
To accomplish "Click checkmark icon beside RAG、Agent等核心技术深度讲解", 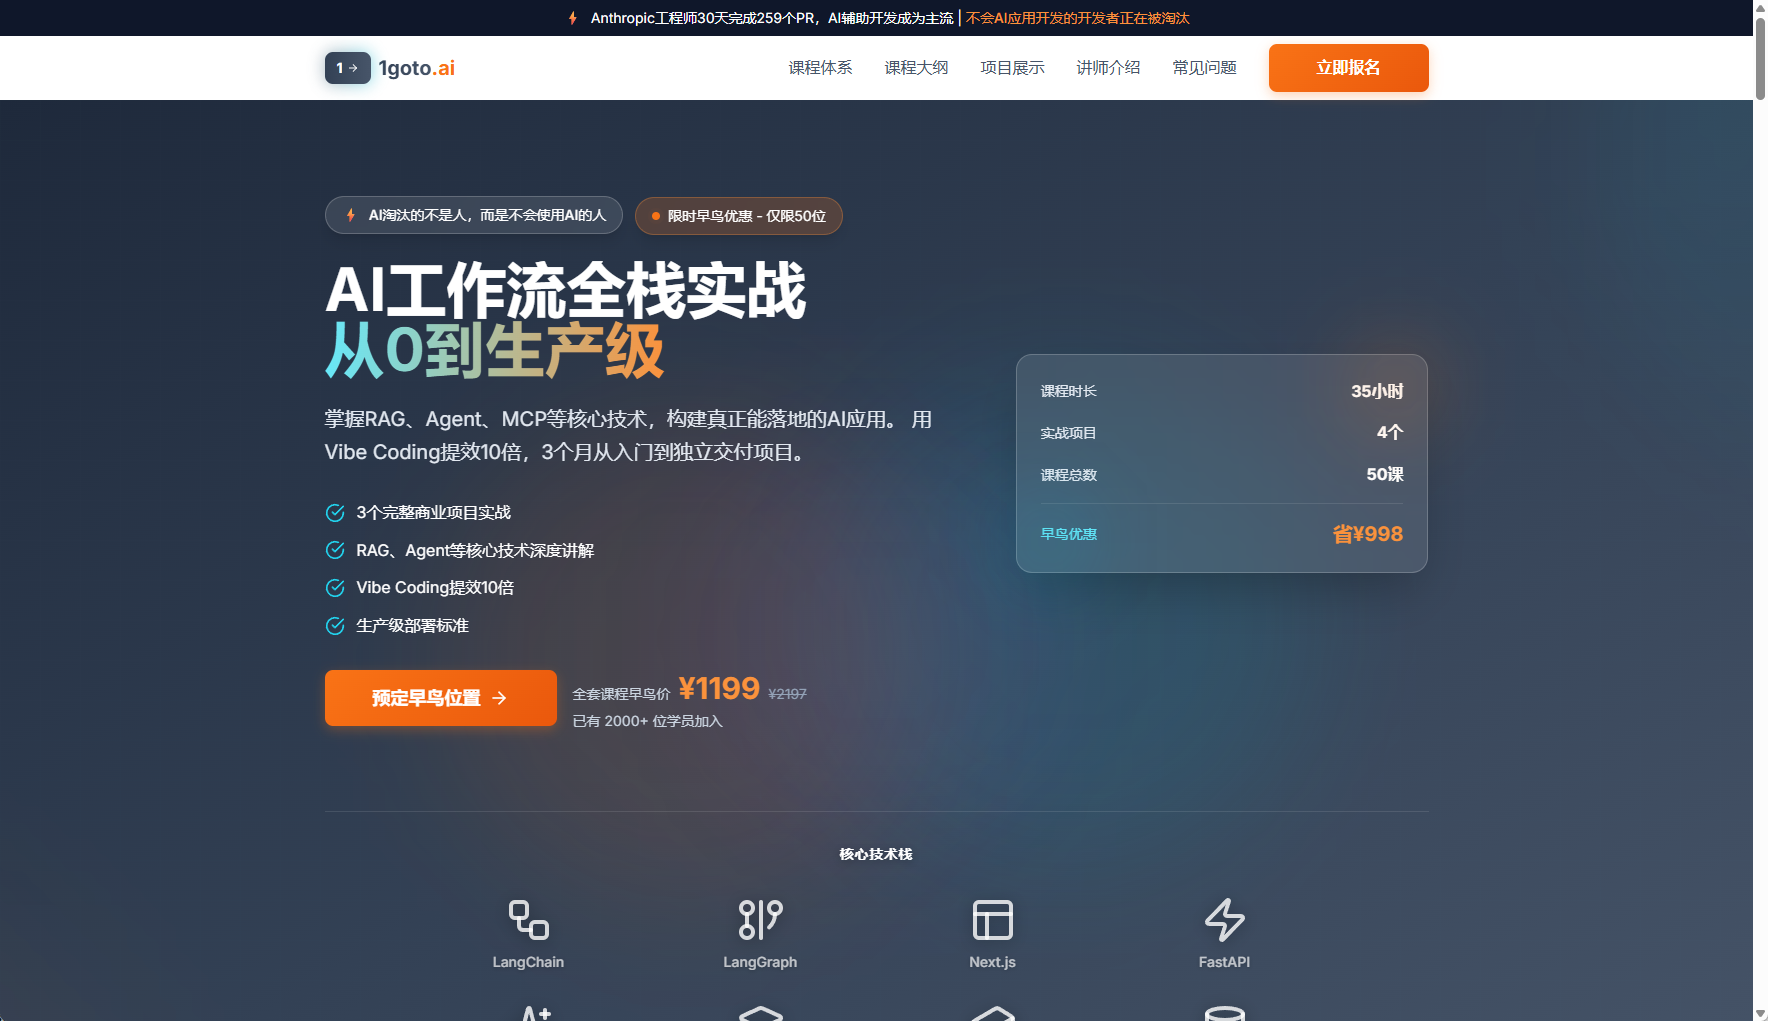I will click(x=335, y=550).
